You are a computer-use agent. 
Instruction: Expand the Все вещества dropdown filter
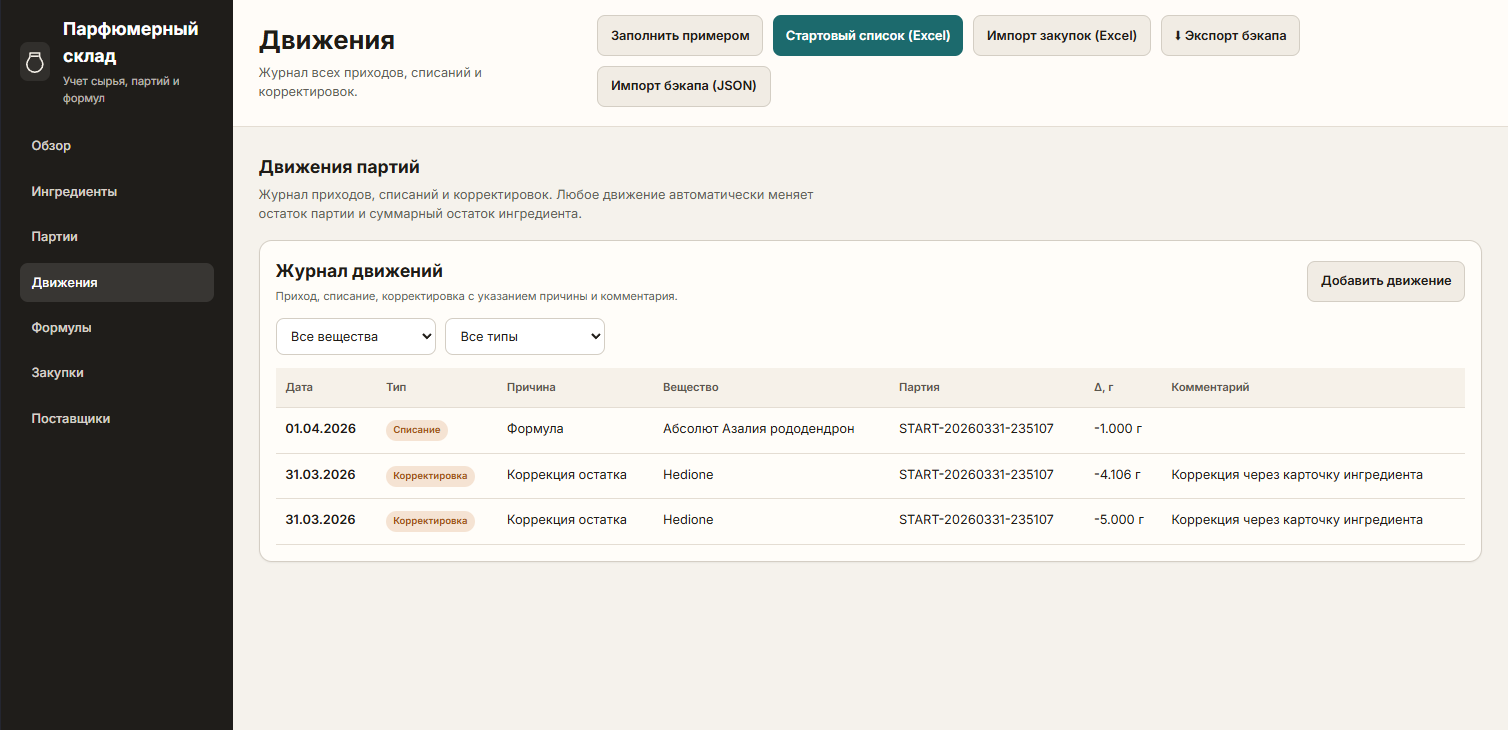355,337
